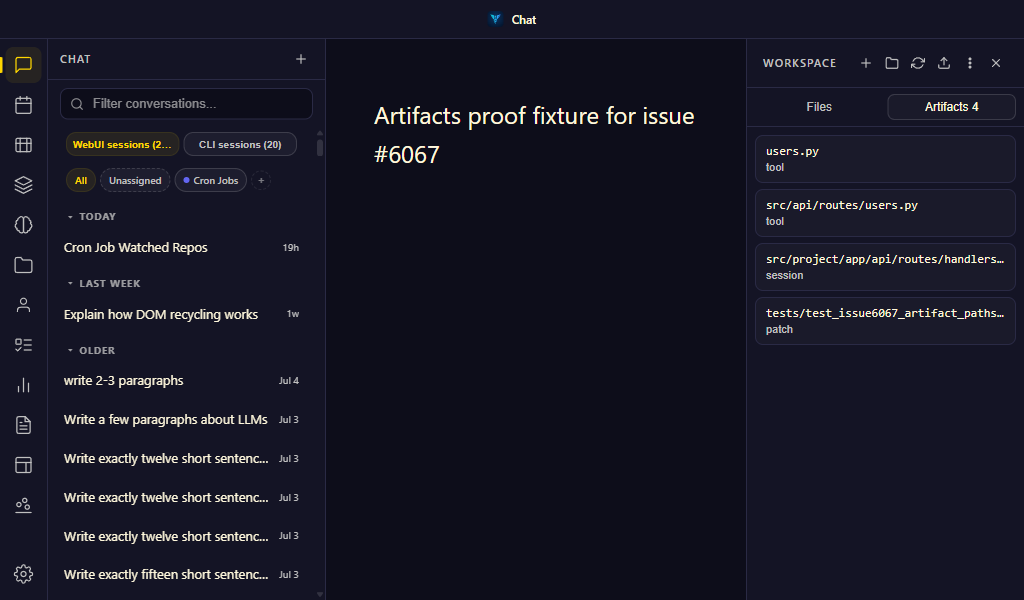This screenshot has height=600, width=1024.
Task: Open the src/api/routes/users.py artifact
Action: [885, 213]
